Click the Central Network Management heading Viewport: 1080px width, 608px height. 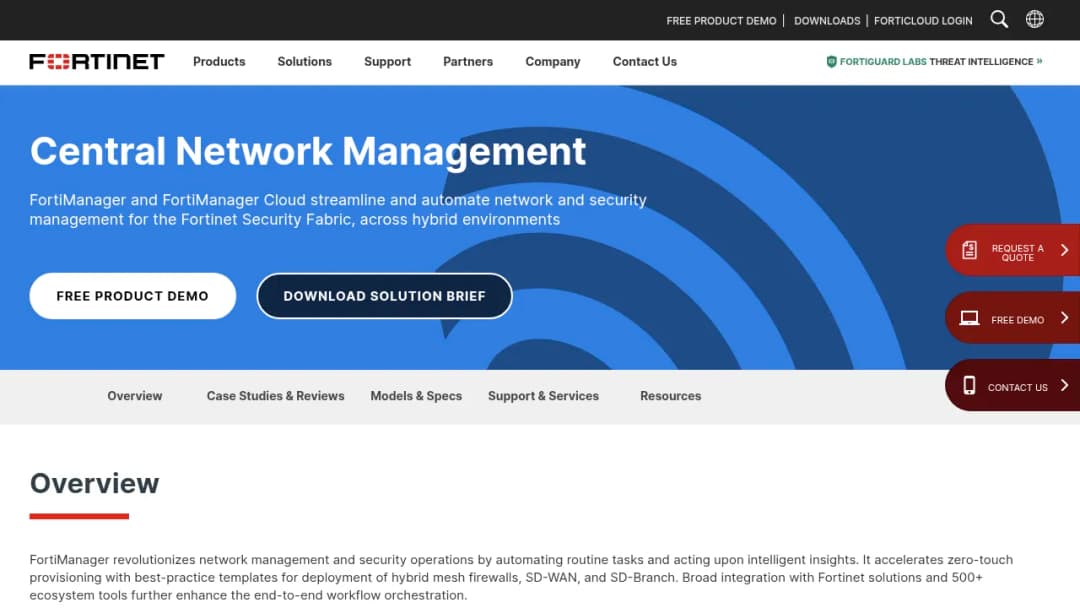(307, 151)
